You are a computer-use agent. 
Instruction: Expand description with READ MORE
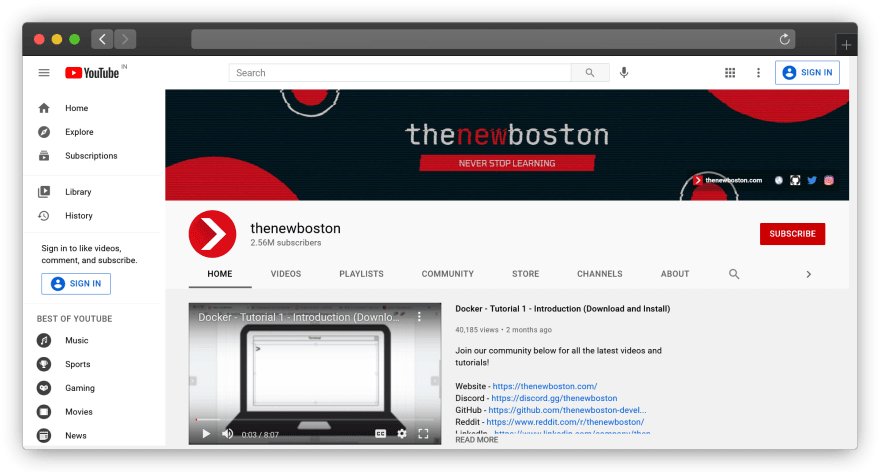[476, 440]
